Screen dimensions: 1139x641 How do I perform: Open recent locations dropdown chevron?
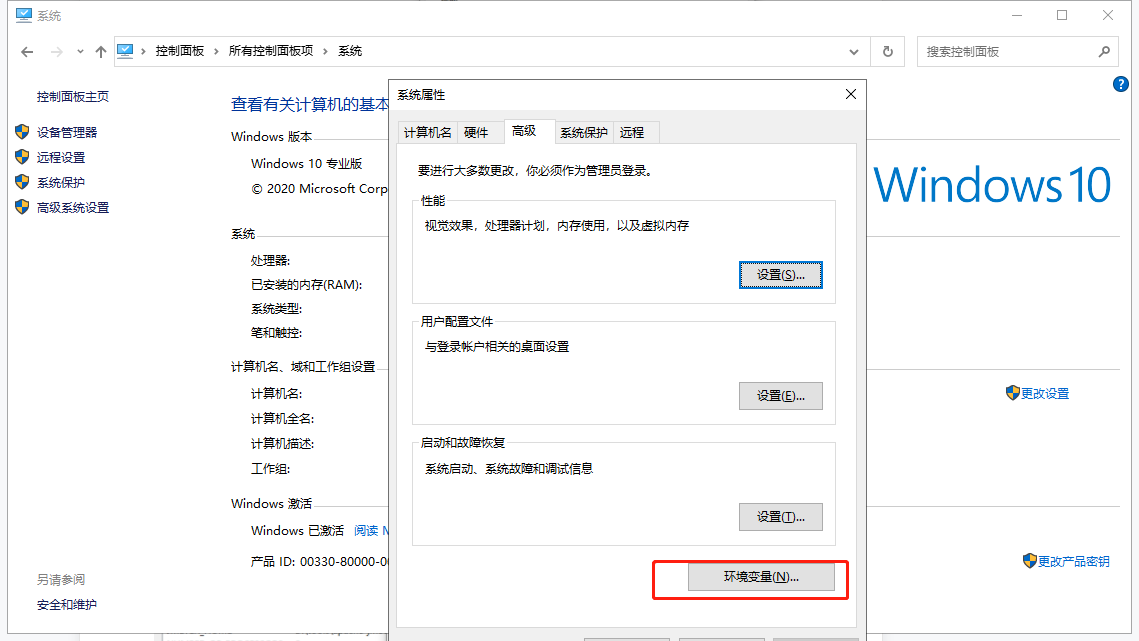(x=80, y=52)
